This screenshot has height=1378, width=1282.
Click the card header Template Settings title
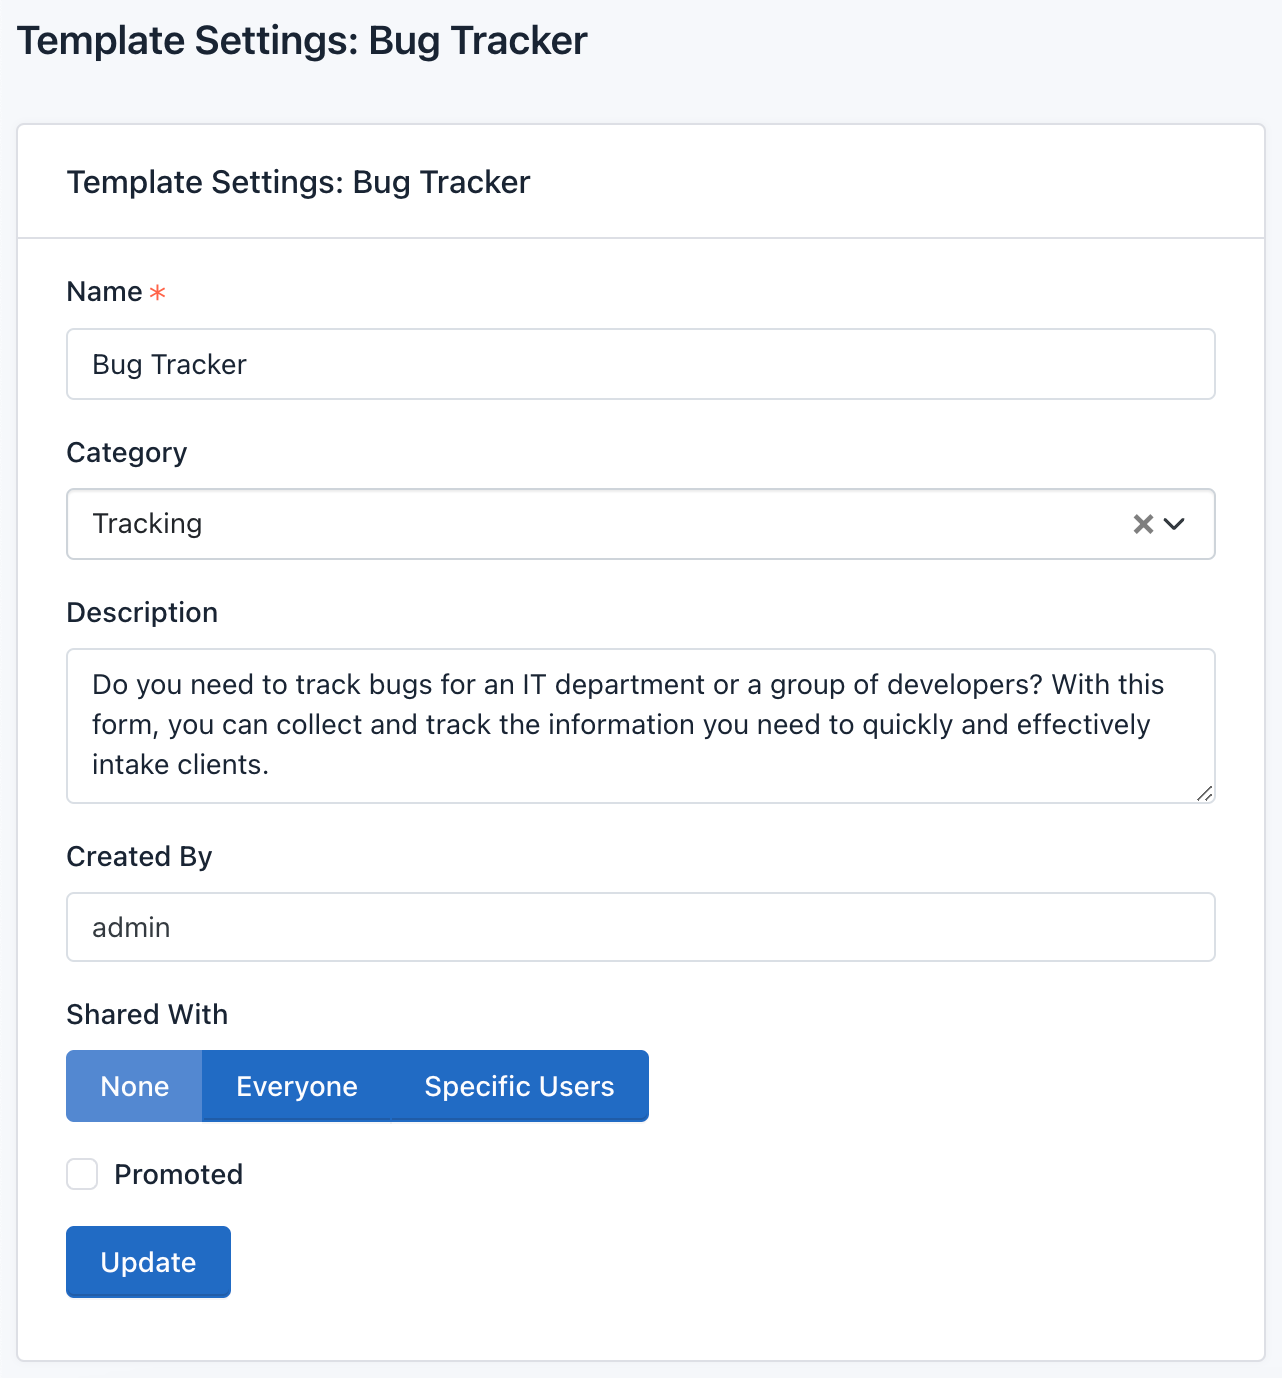(x=298, y=182)
